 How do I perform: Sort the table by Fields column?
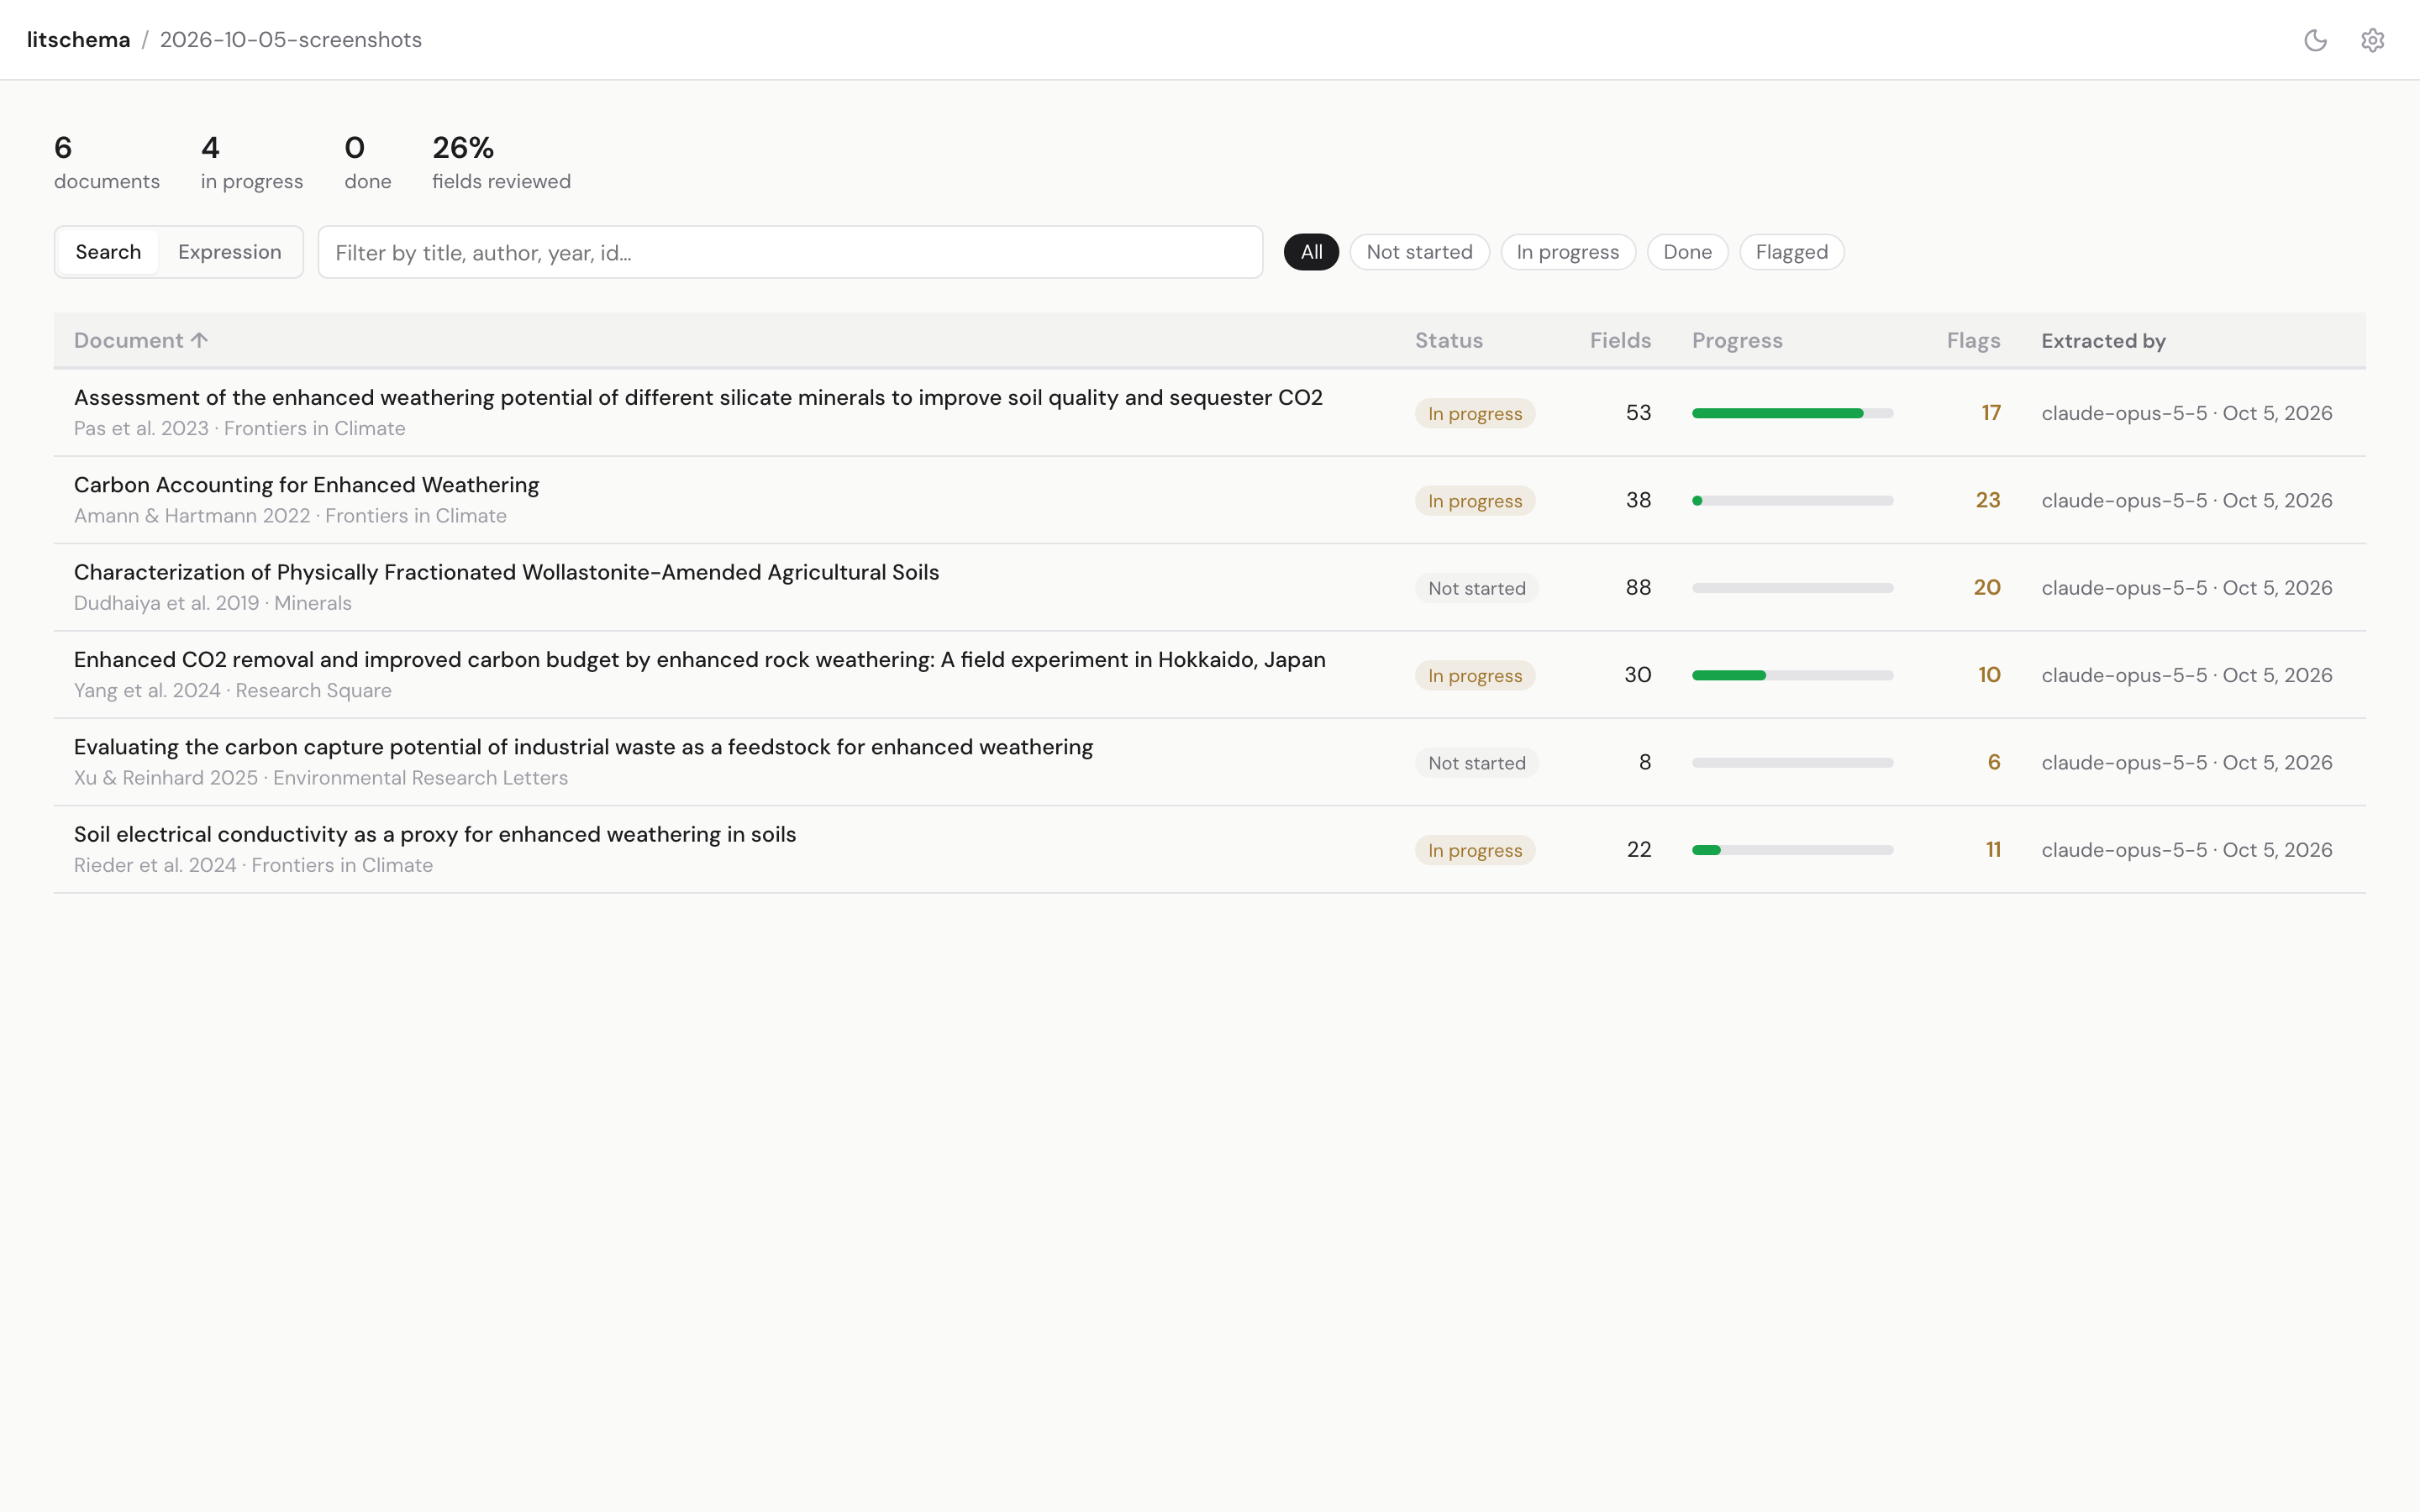1620,340
